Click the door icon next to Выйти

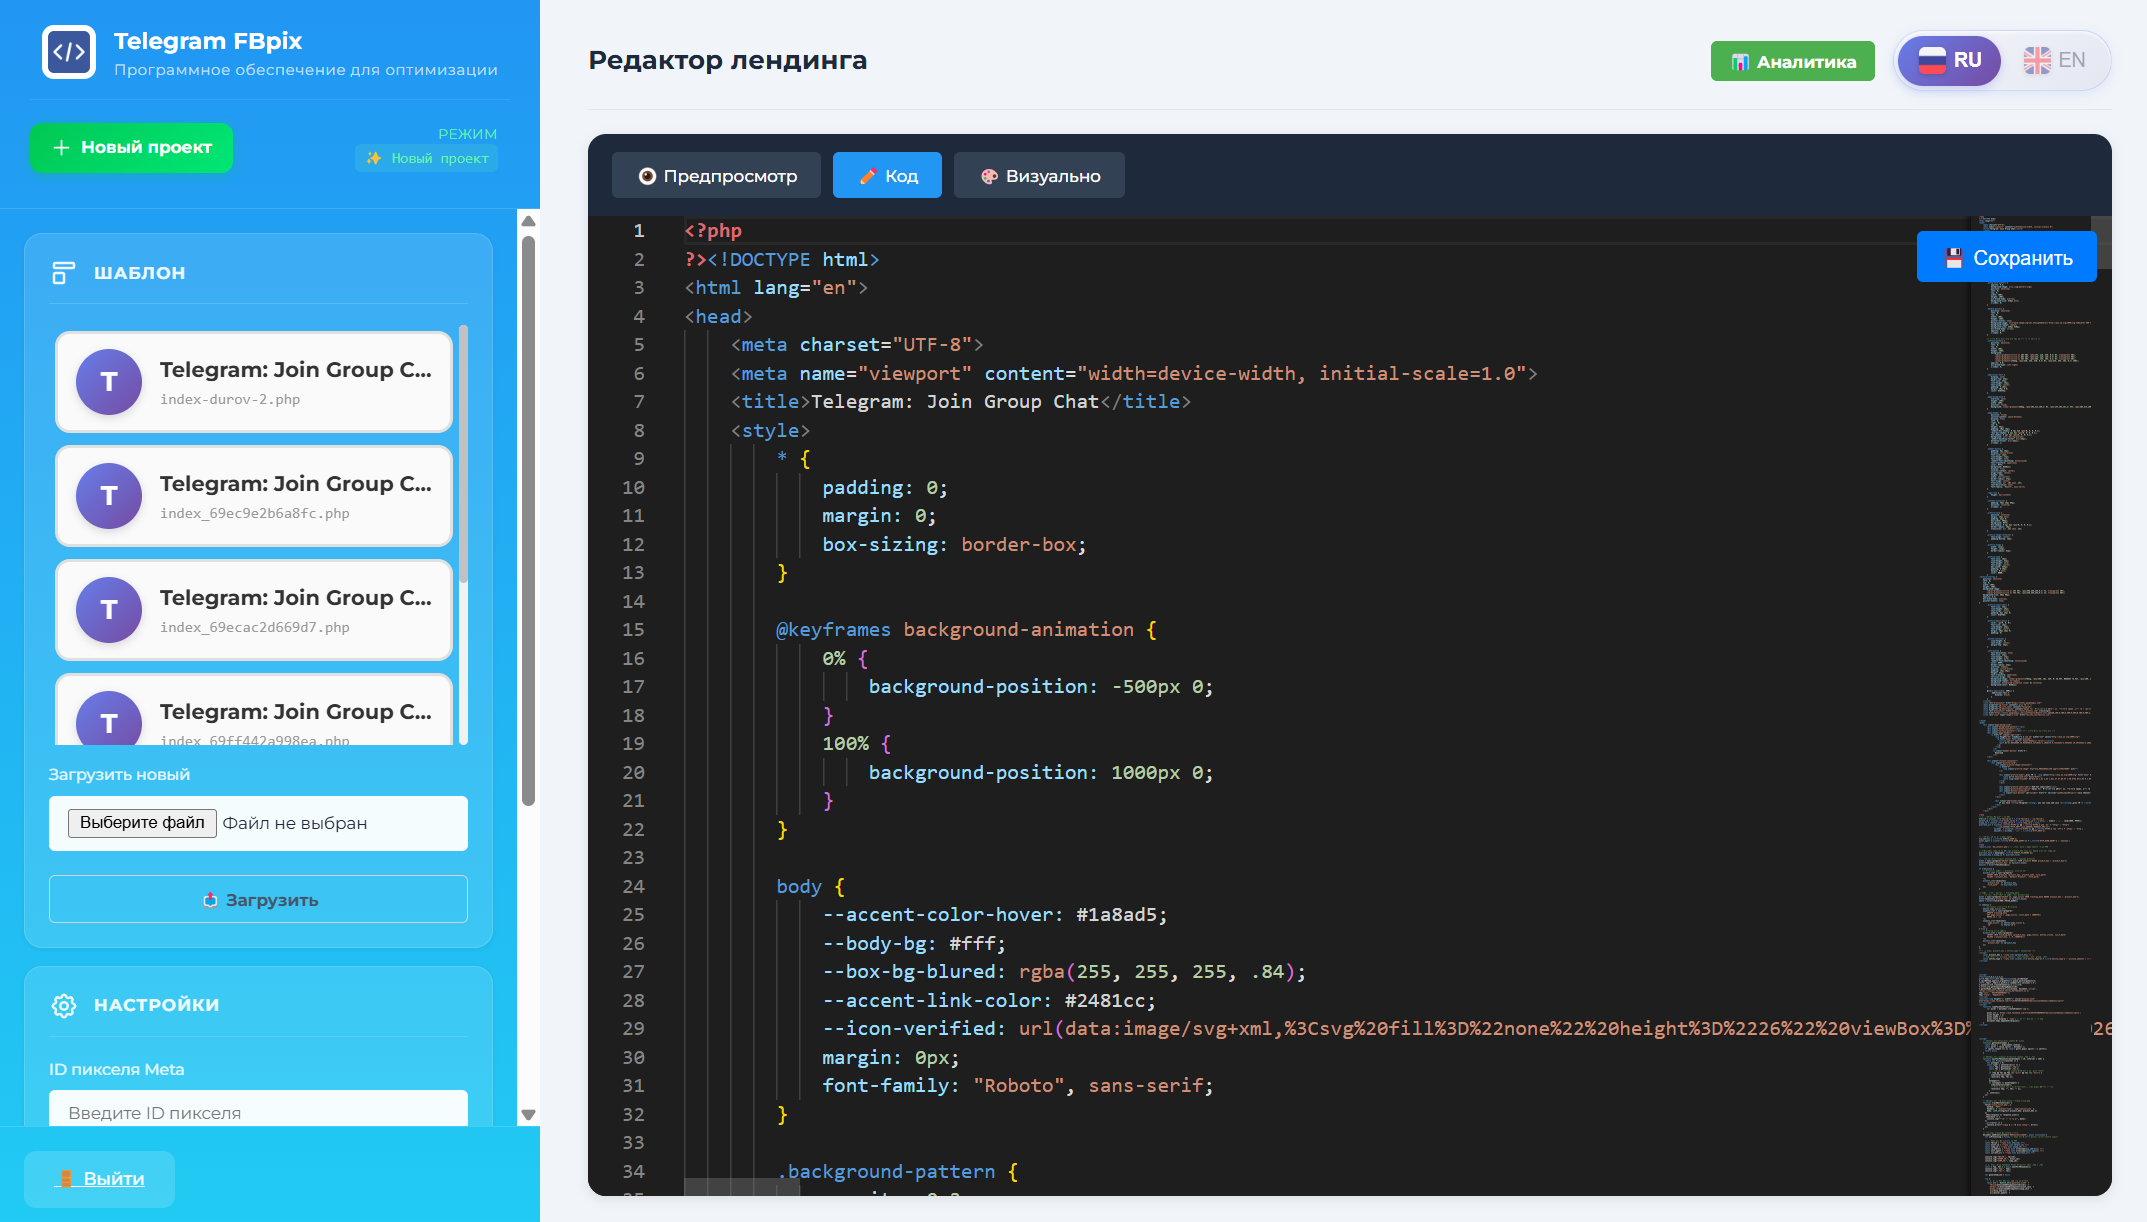tap(66, 1179)
